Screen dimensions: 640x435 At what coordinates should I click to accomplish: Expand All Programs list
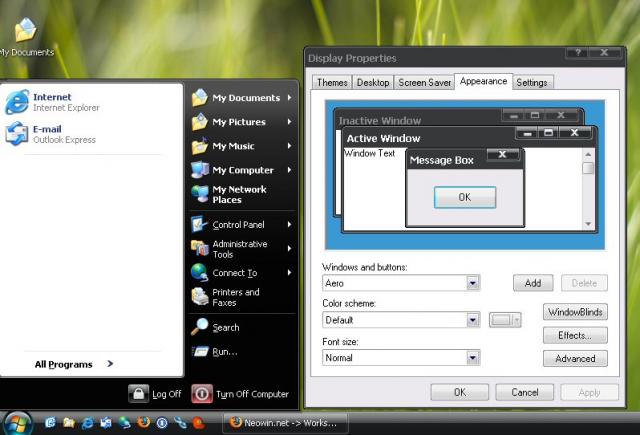click(74, 364)
